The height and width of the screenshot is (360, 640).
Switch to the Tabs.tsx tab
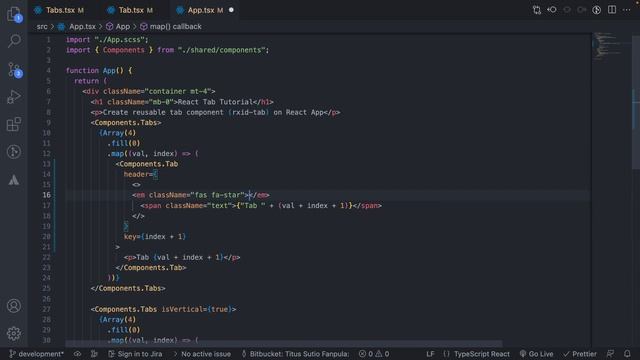tap(60, 10)
